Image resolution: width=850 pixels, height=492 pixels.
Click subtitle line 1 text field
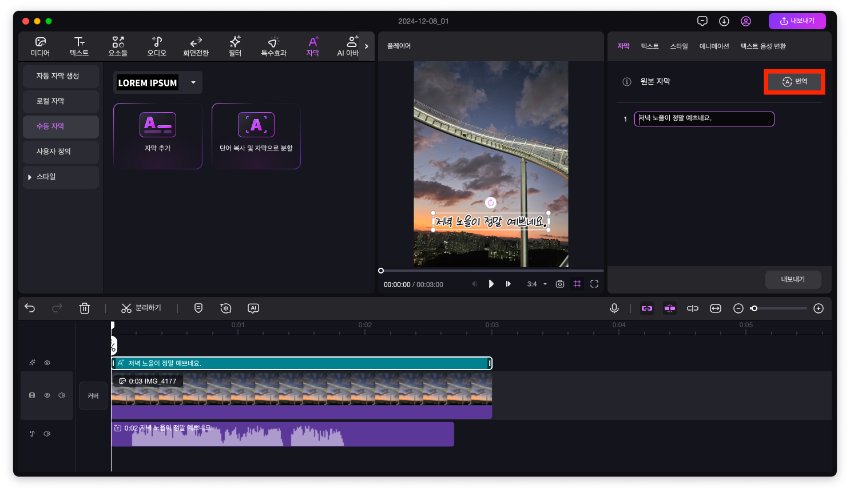(x=704, y=119)
